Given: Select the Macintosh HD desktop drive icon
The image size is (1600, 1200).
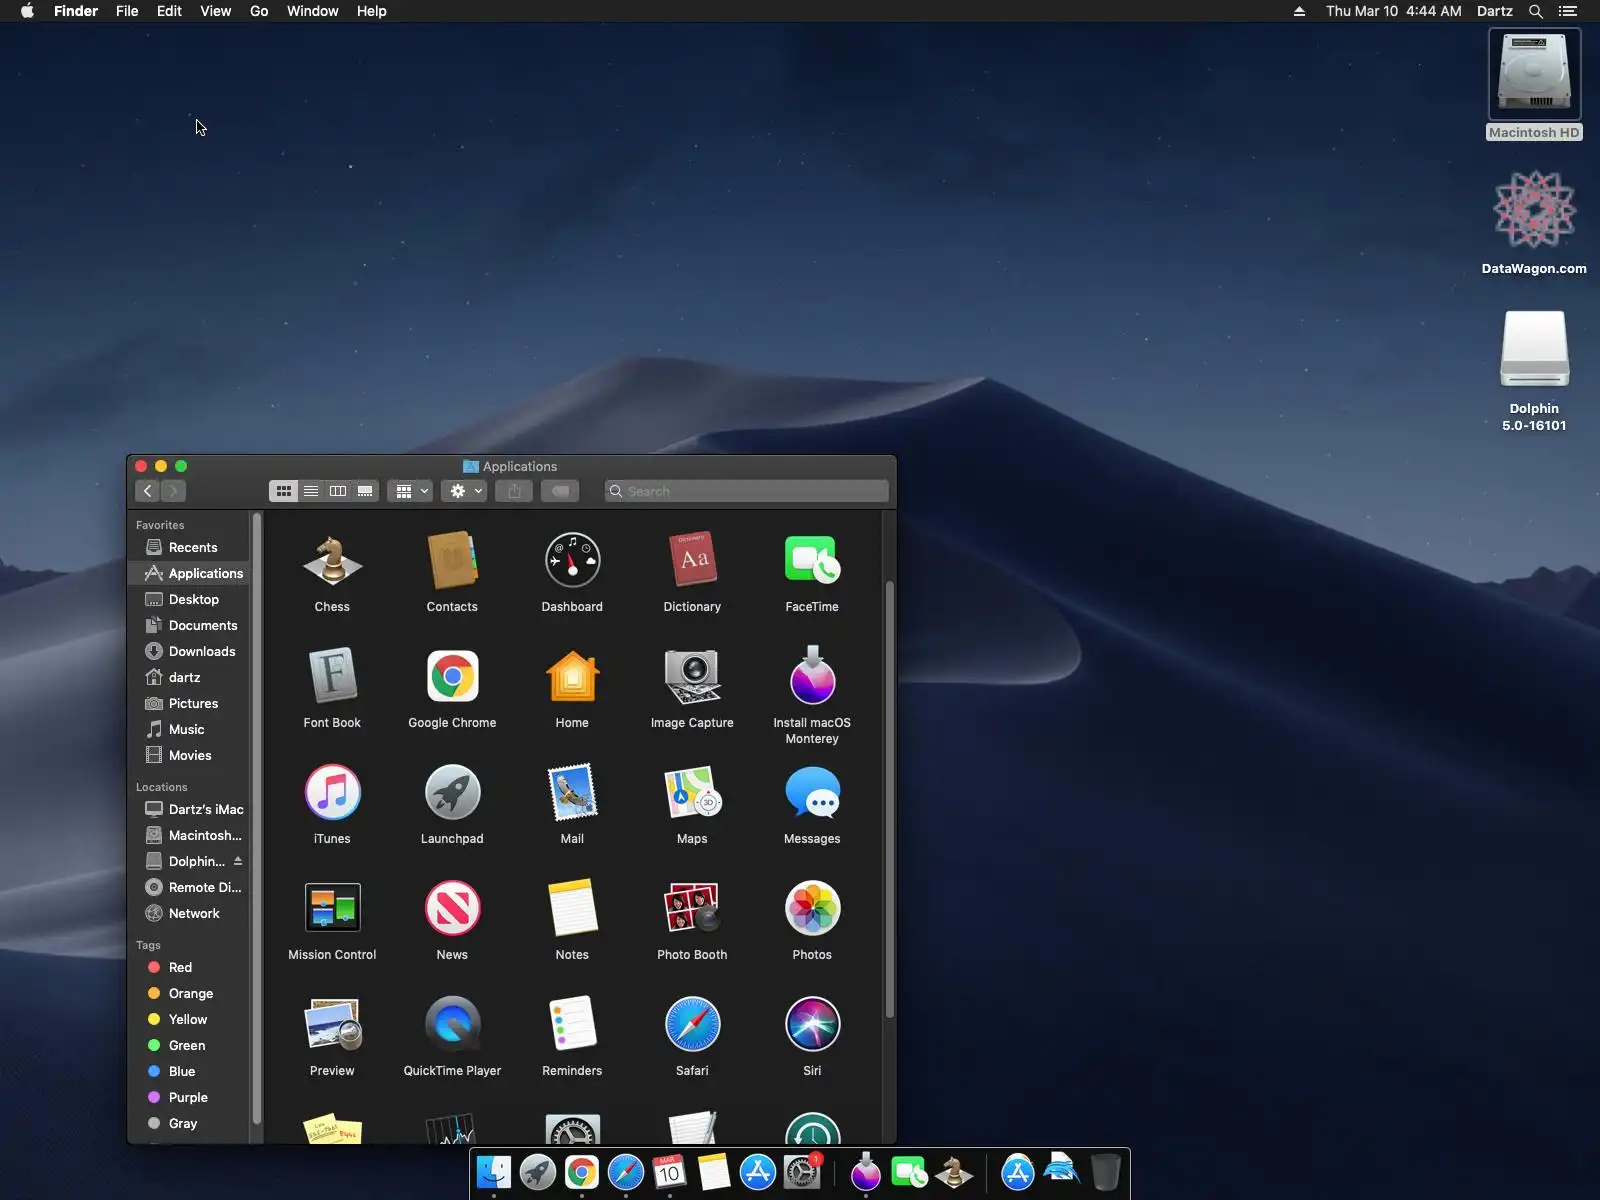Looking at the screenshot, I should (x=1534, y=75).
